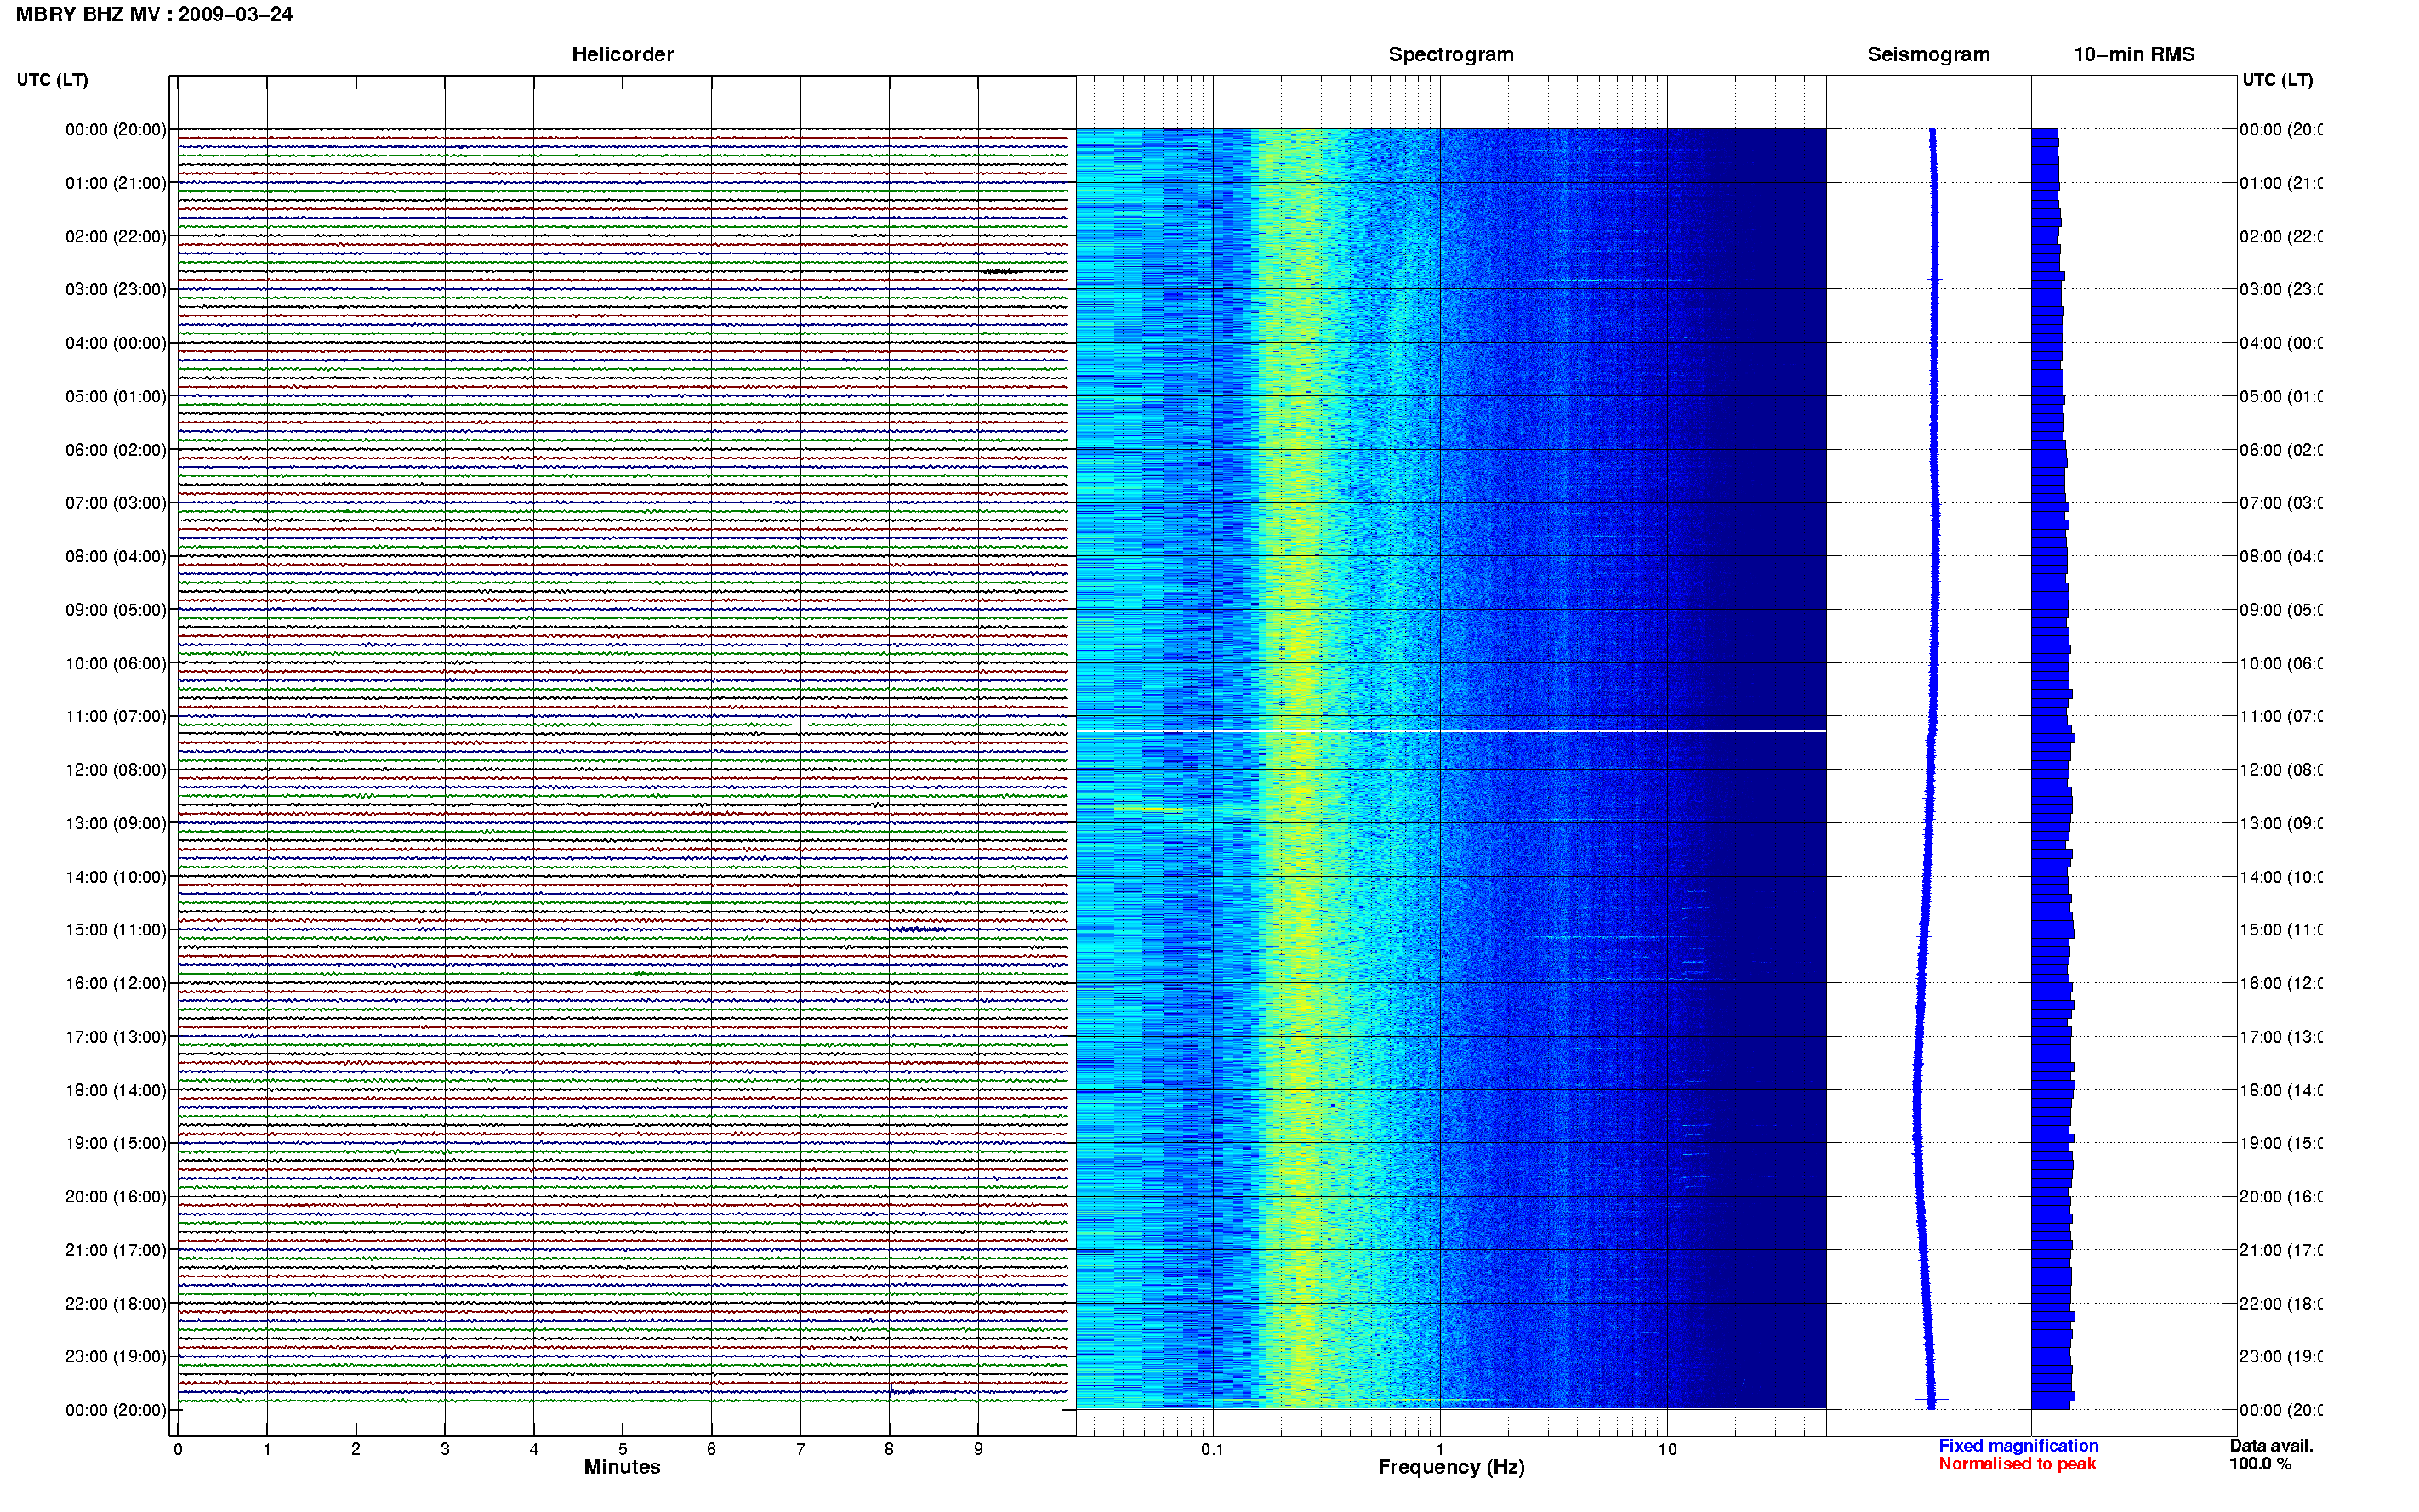The height and width of the screenshot is (1512, 2419).
Task: Click left axis label '20:00 (16:00)'
Action: click(116, 1196)
